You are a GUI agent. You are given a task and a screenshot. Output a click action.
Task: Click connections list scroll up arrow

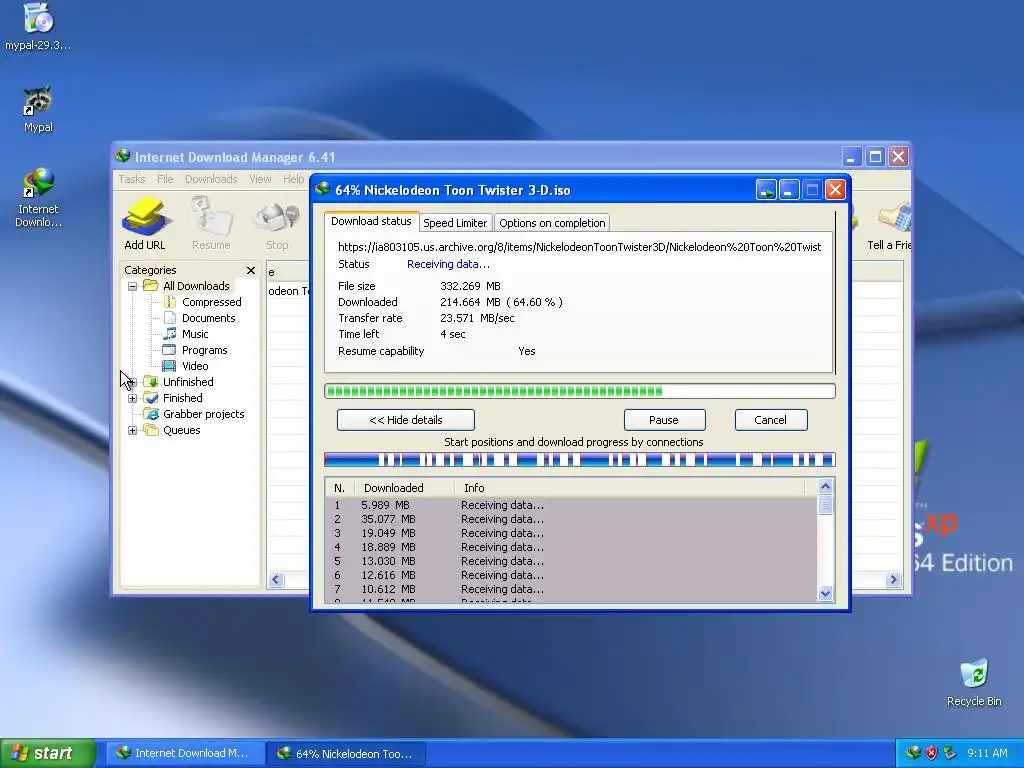point(825,487)
